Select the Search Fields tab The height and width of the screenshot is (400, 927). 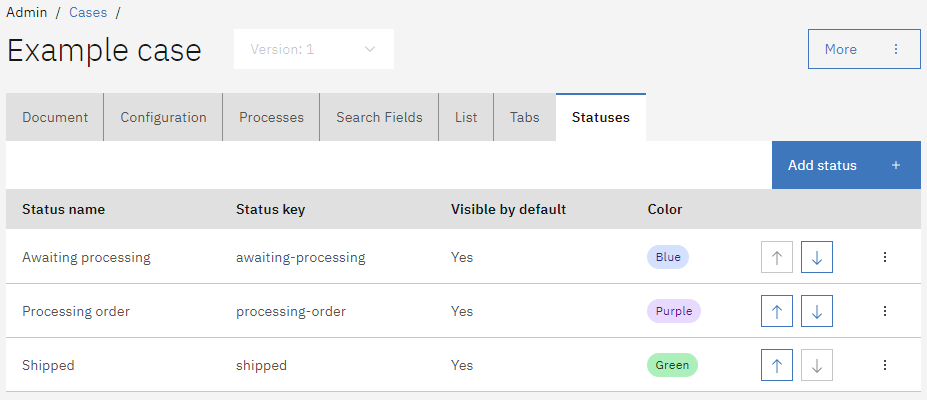pyautogui.click(x=379, y=117)
